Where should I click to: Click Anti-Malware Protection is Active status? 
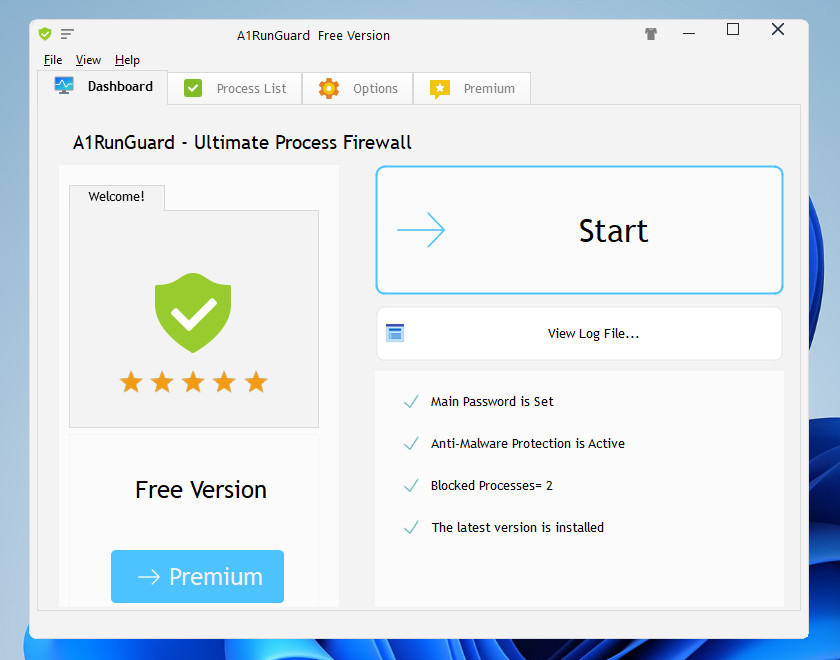click(x=528, y=444)
